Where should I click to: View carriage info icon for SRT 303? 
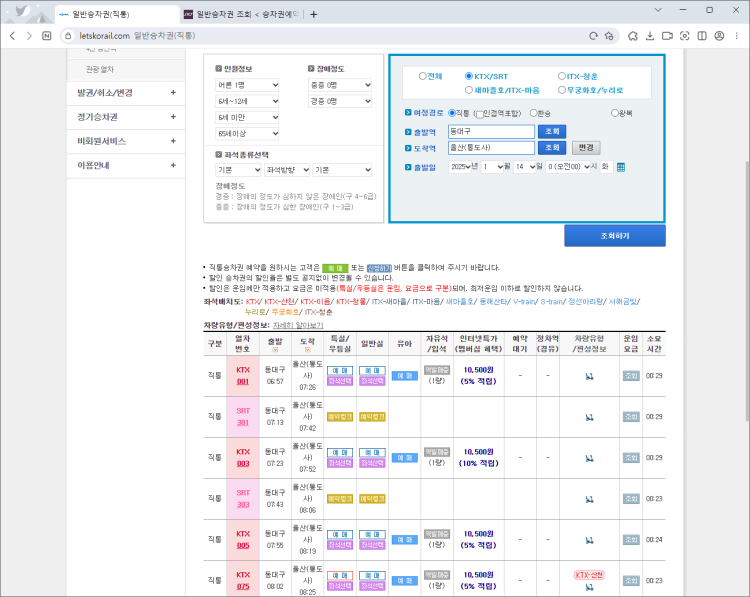589,499
